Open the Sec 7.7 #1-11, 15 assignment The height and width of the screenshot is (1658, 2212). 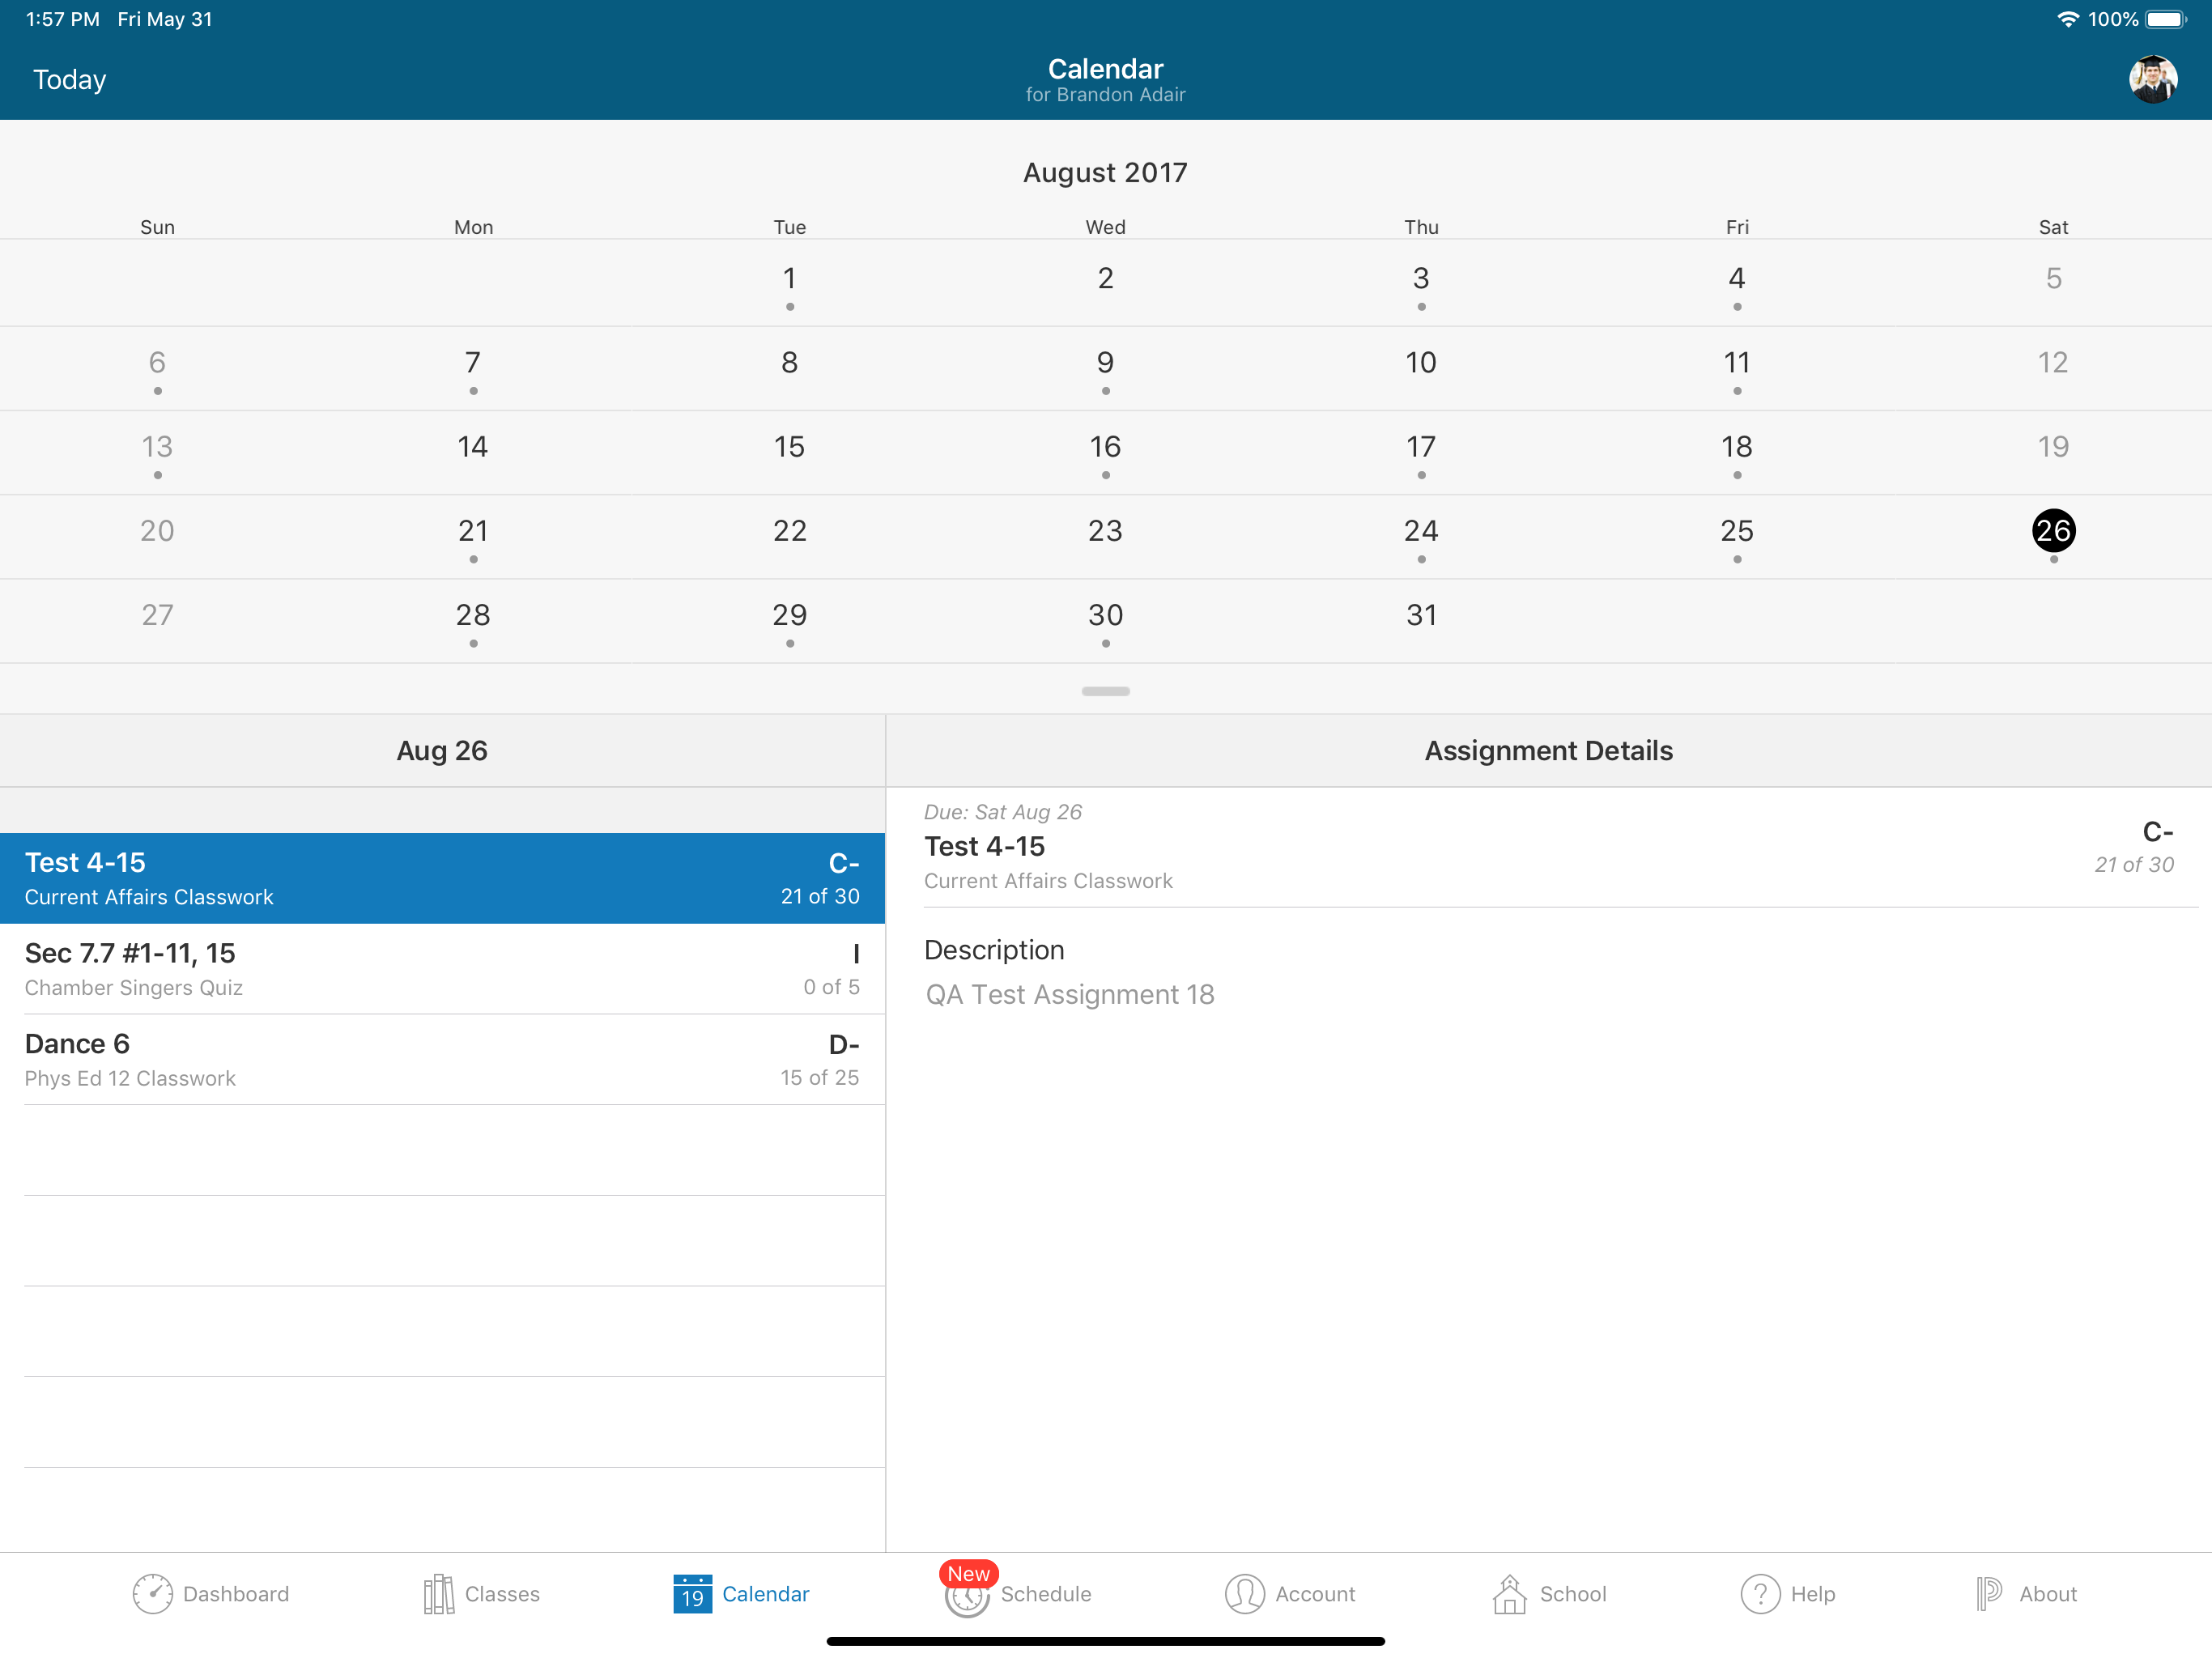(442, 969)
